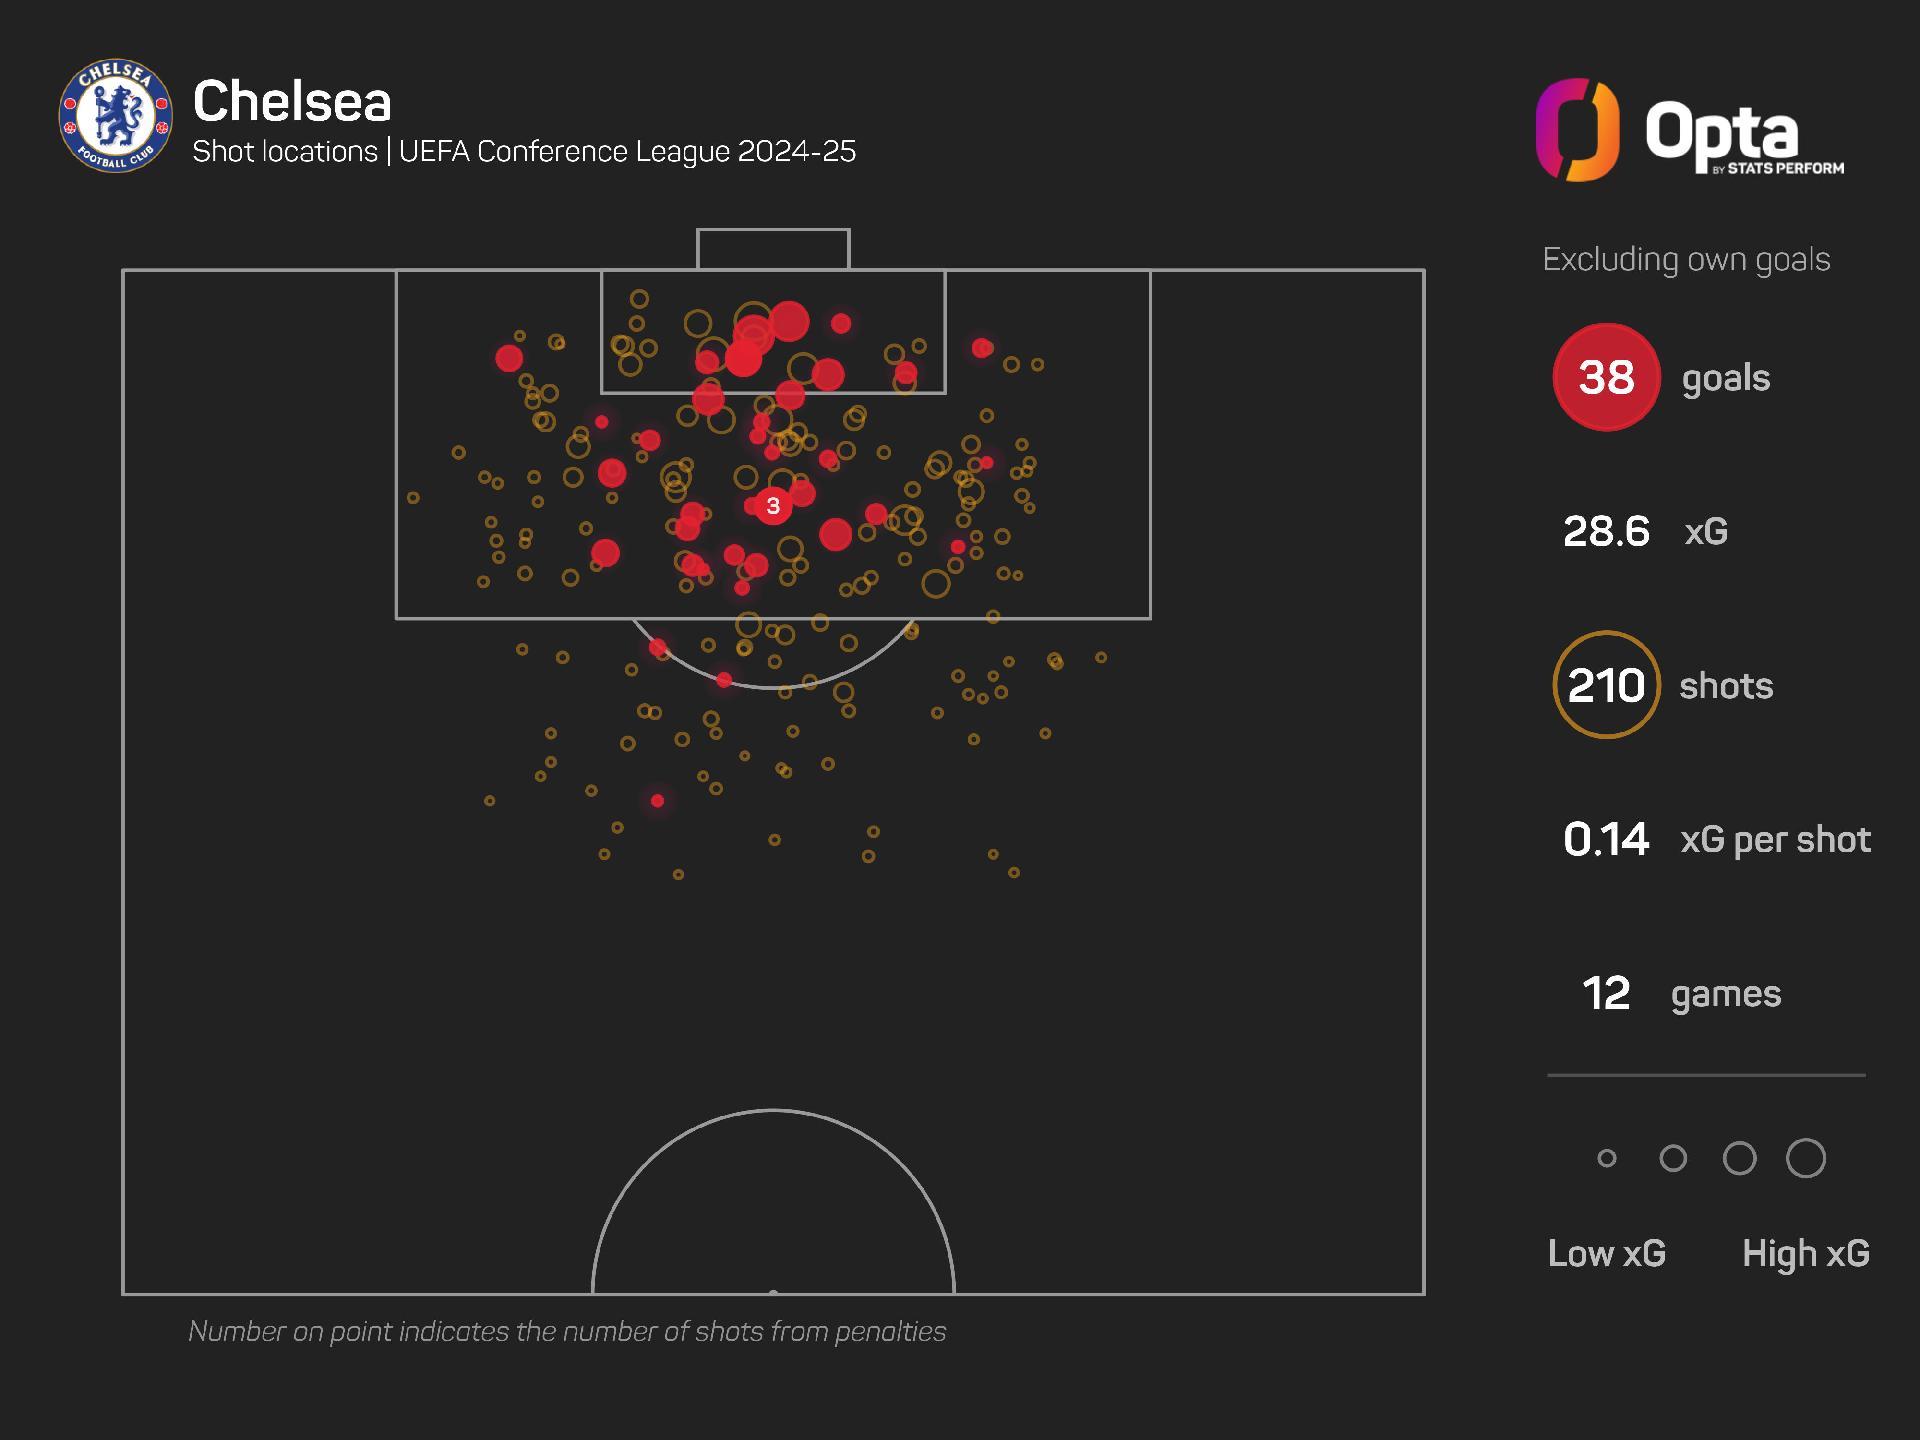Select the penalty marker labeled 3
Image resolution: width=1920 pixels, height=1440 pixels.
pyautogui.click(x=773, y=506)
